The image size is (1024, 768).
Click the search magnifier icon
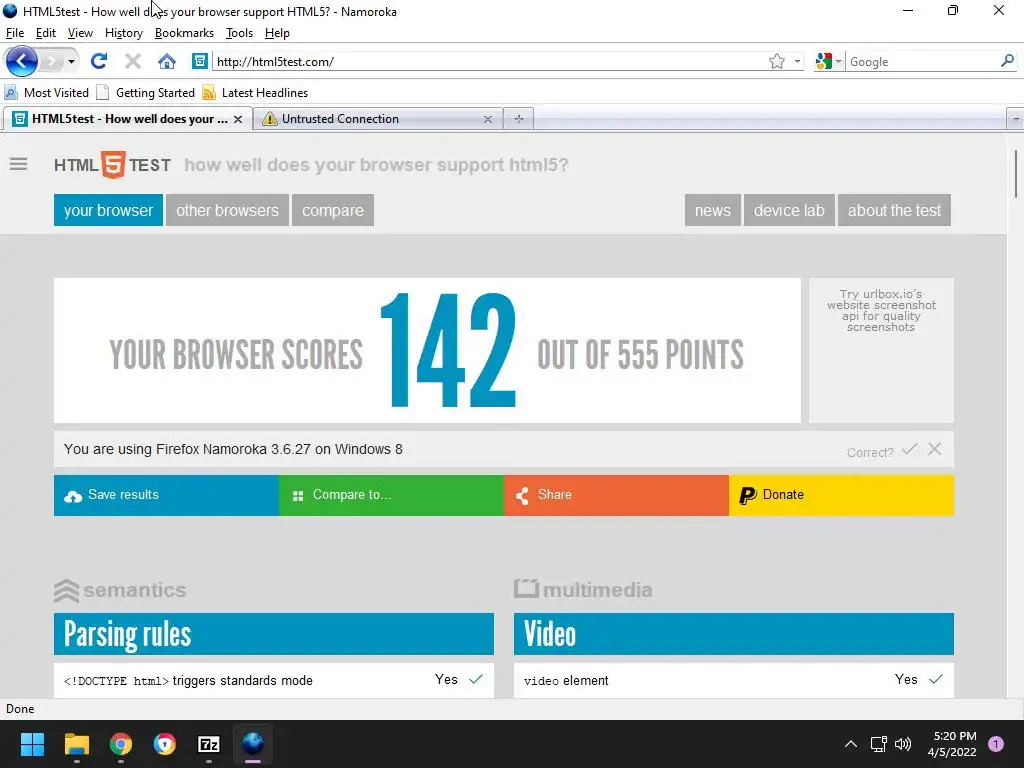coord(1007,61)
